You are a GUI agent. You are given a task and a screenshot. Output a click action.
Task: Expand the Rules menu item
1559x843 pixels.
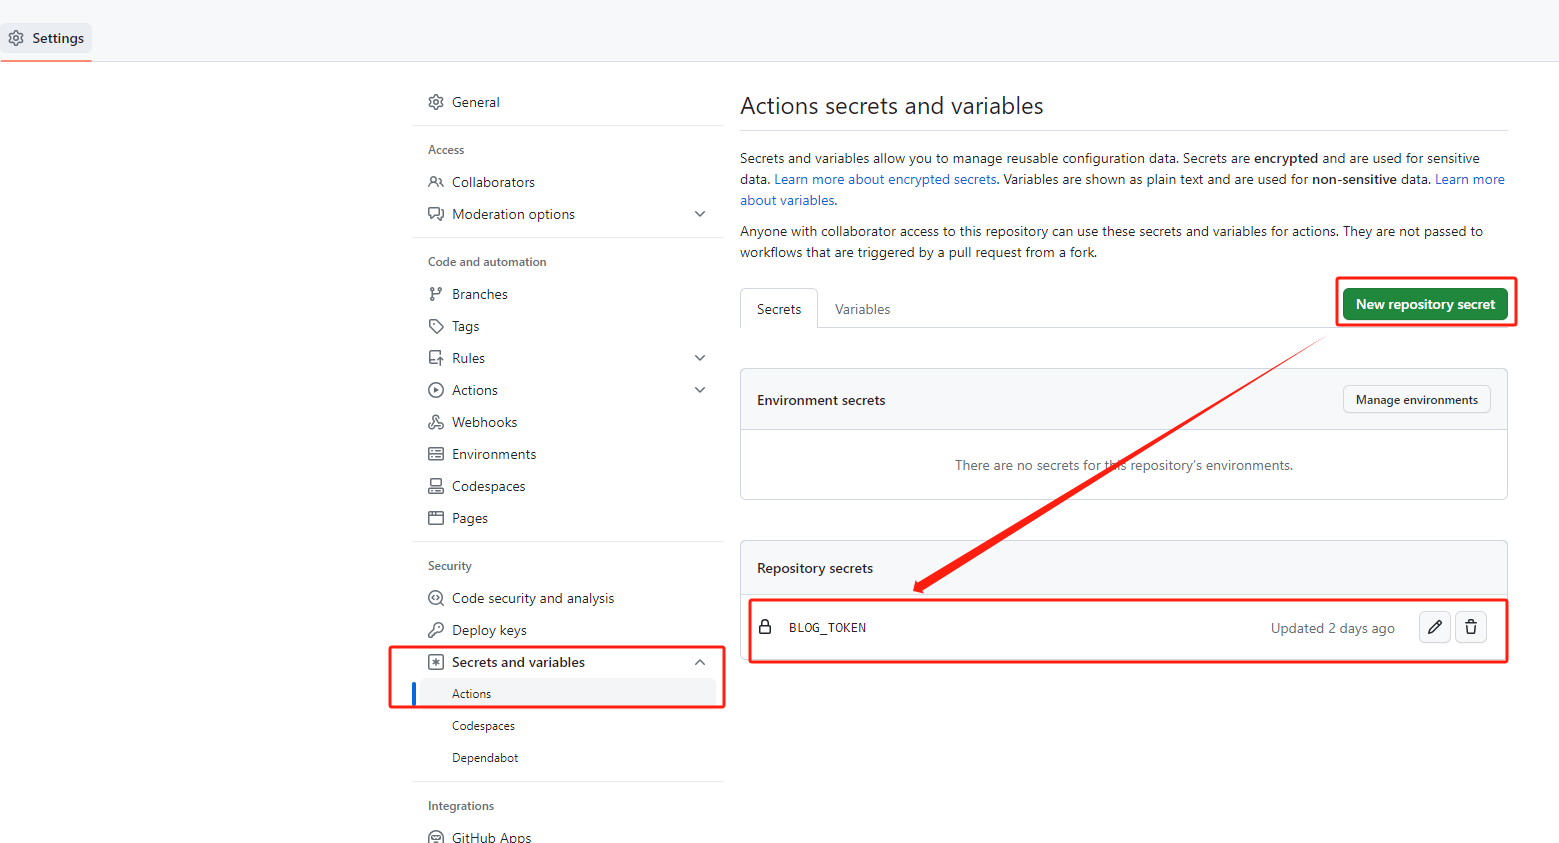[x=699, y=357]
